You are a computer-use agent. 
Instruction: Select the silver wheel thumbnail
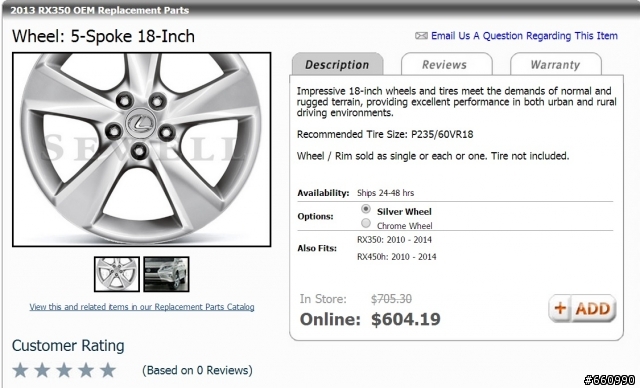coord(117,274)
